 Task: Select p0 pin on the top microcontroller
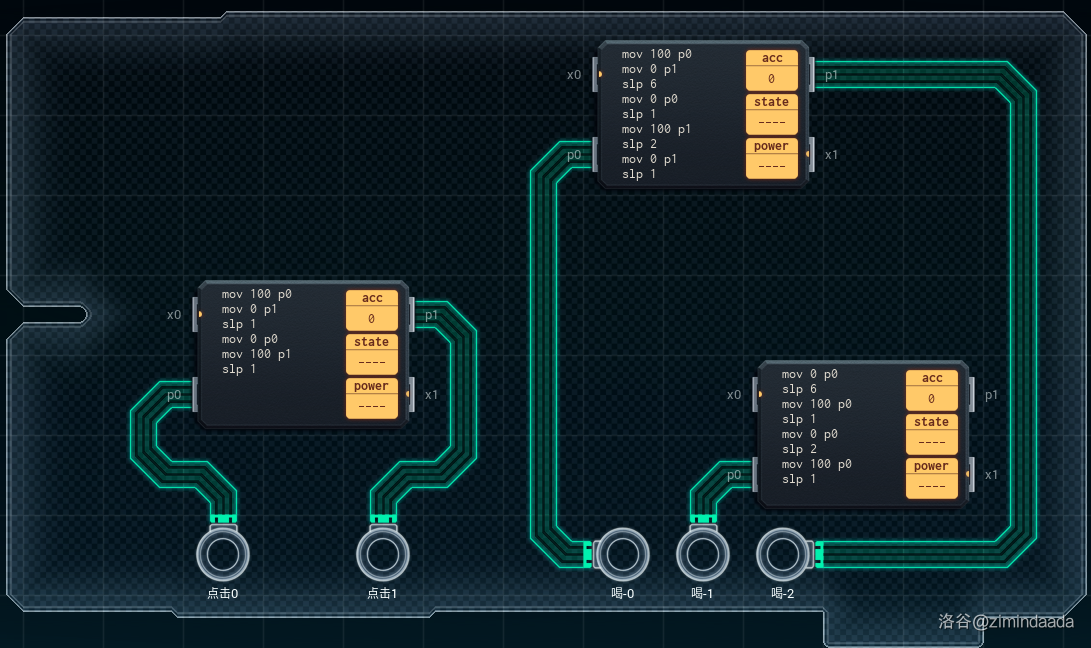(595, 155)
